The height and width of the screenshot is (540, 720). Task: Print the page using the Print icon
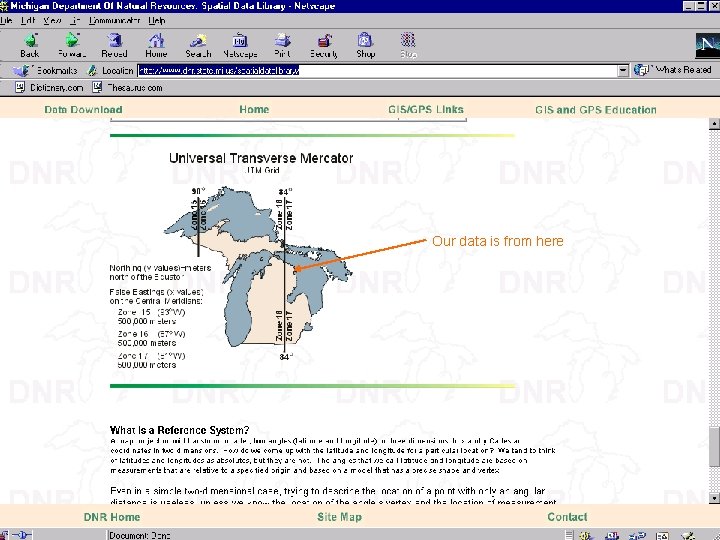point(282,40)
